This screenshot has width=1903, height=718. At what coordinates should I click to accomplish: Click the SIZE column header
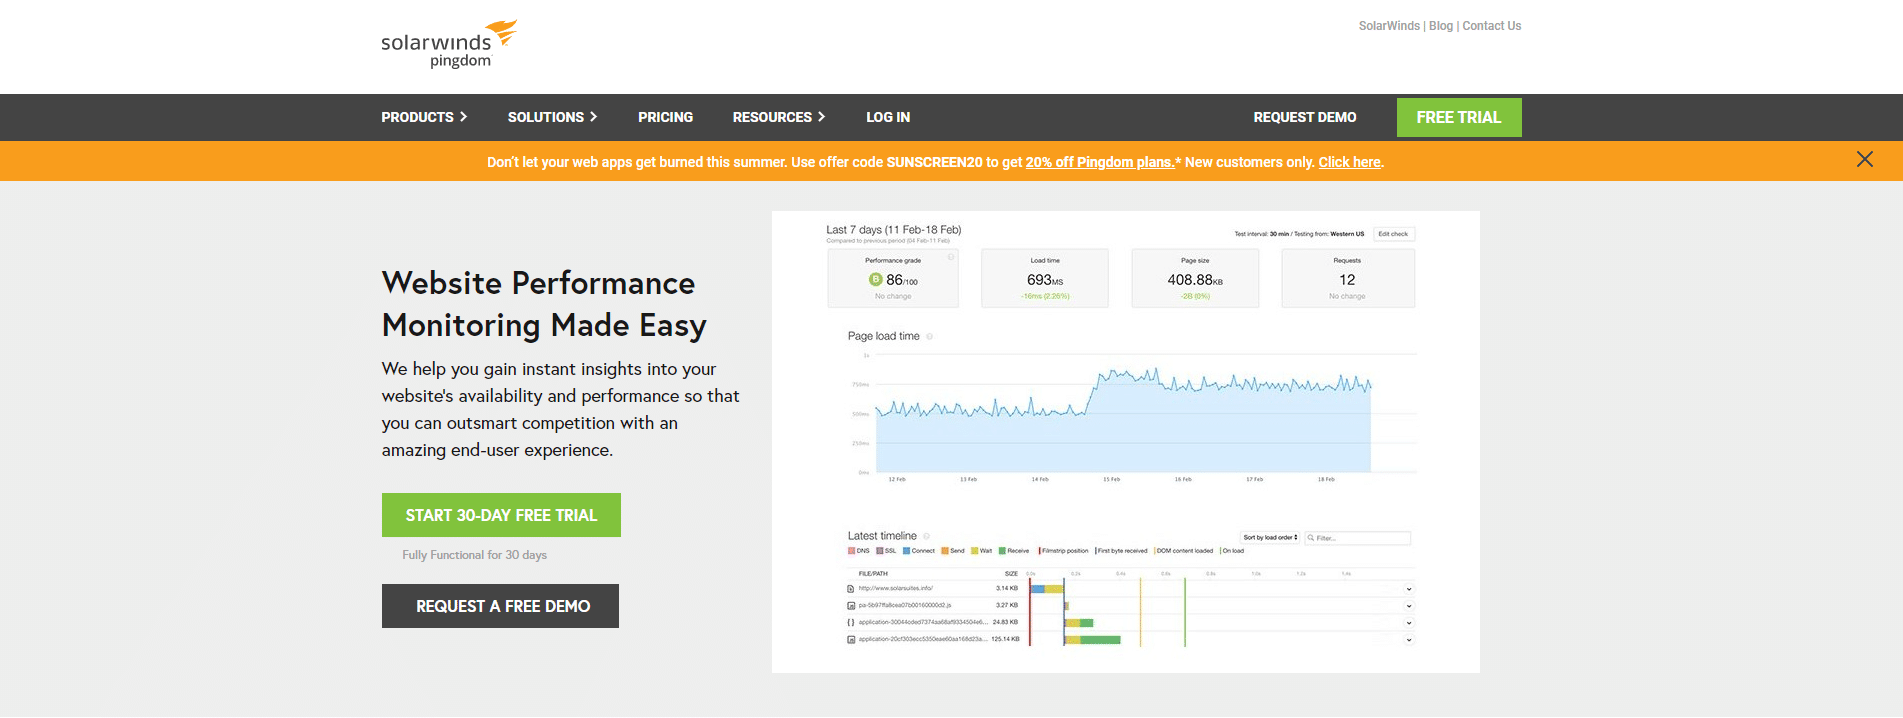click(x=1011, y=574)
